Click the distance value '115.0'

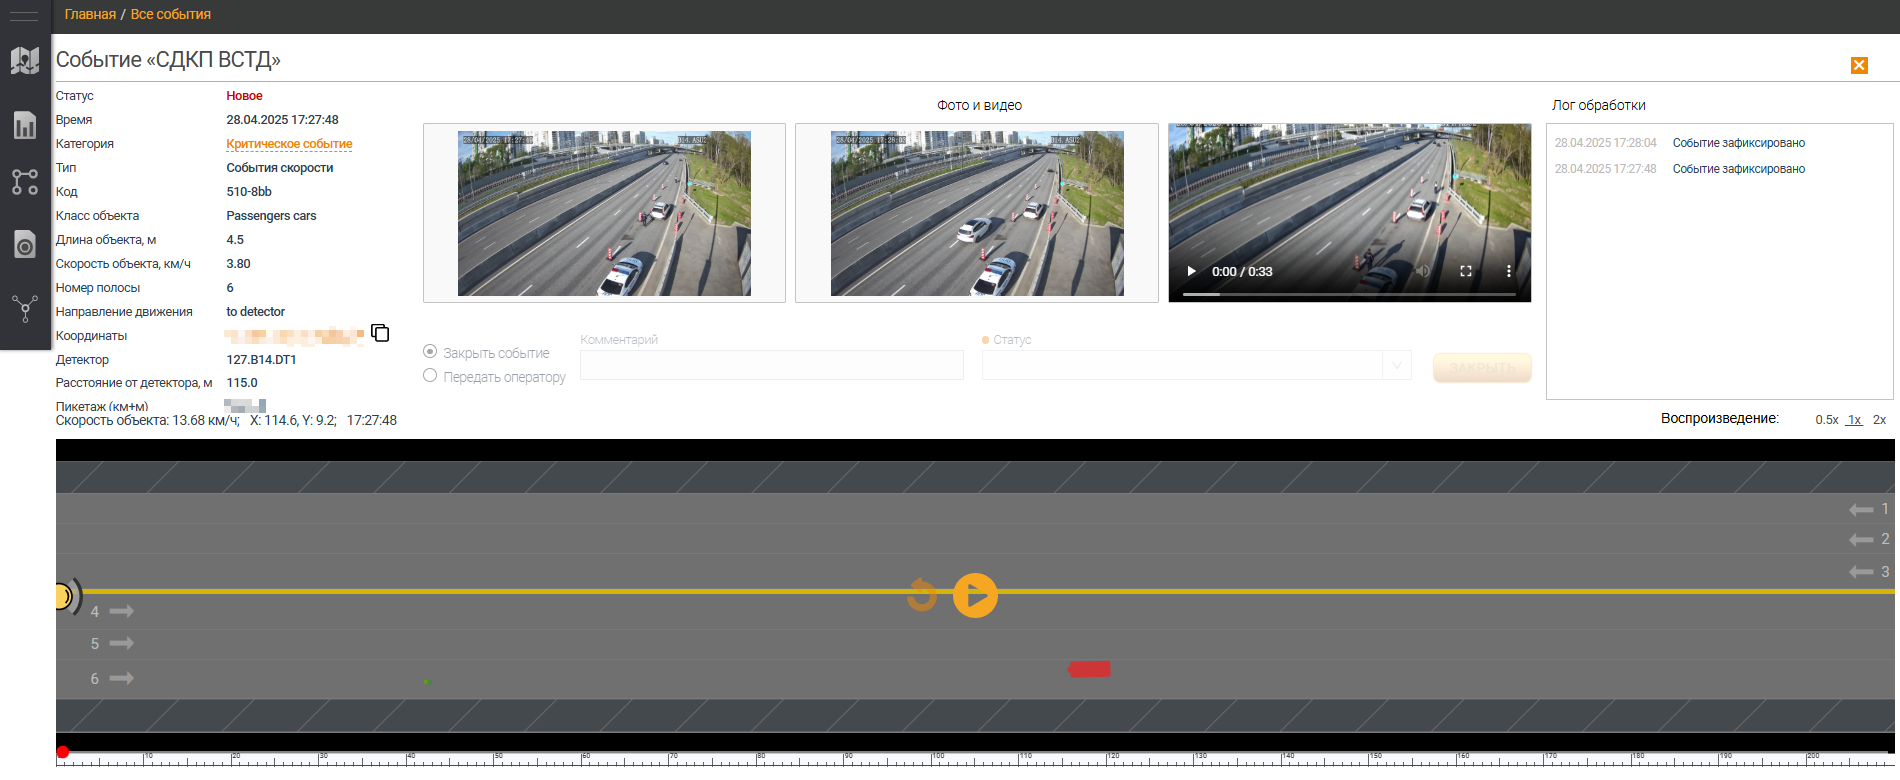[242, 383]
